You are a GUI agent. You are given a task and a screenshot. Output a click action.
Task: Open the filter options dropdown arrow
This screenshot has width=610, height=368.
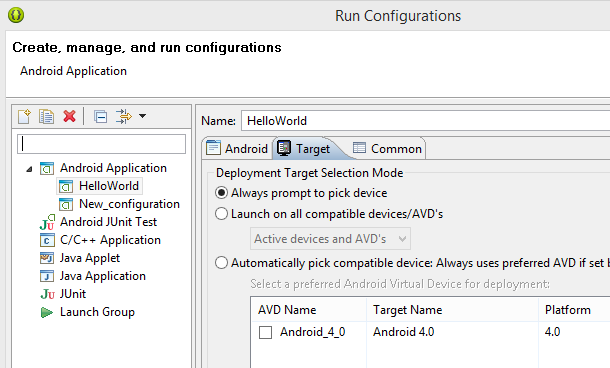pyautogui.click(x=142, y=116)
